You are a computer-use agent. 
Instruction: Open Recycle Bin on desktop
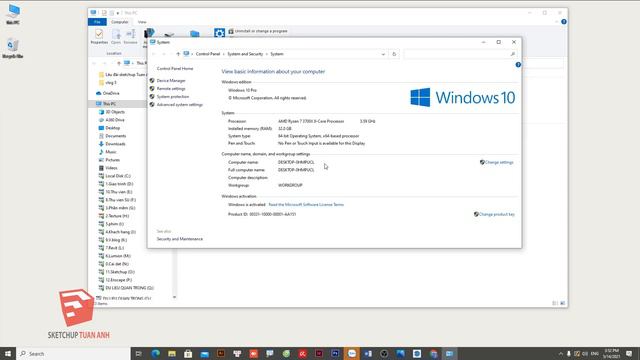13,48
